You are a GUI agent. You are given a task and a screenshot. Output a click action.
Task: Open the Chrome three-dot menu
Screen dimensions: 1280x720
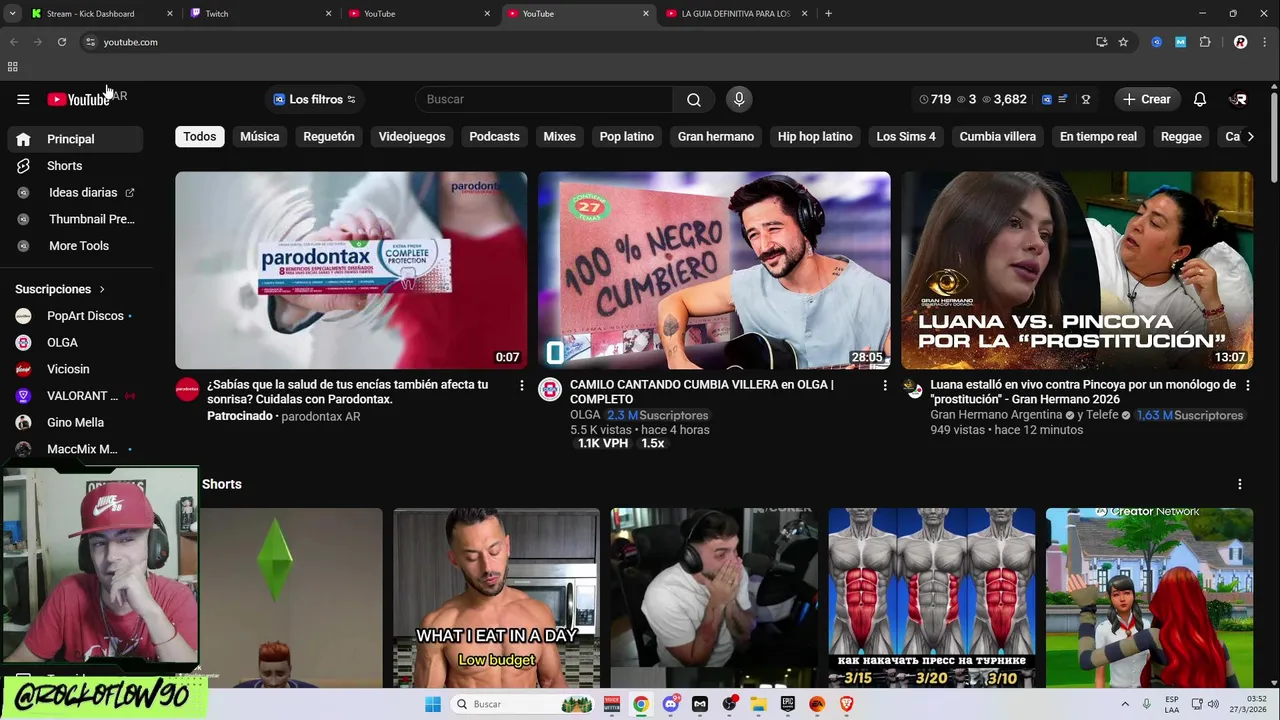(x=1264, y=42)
